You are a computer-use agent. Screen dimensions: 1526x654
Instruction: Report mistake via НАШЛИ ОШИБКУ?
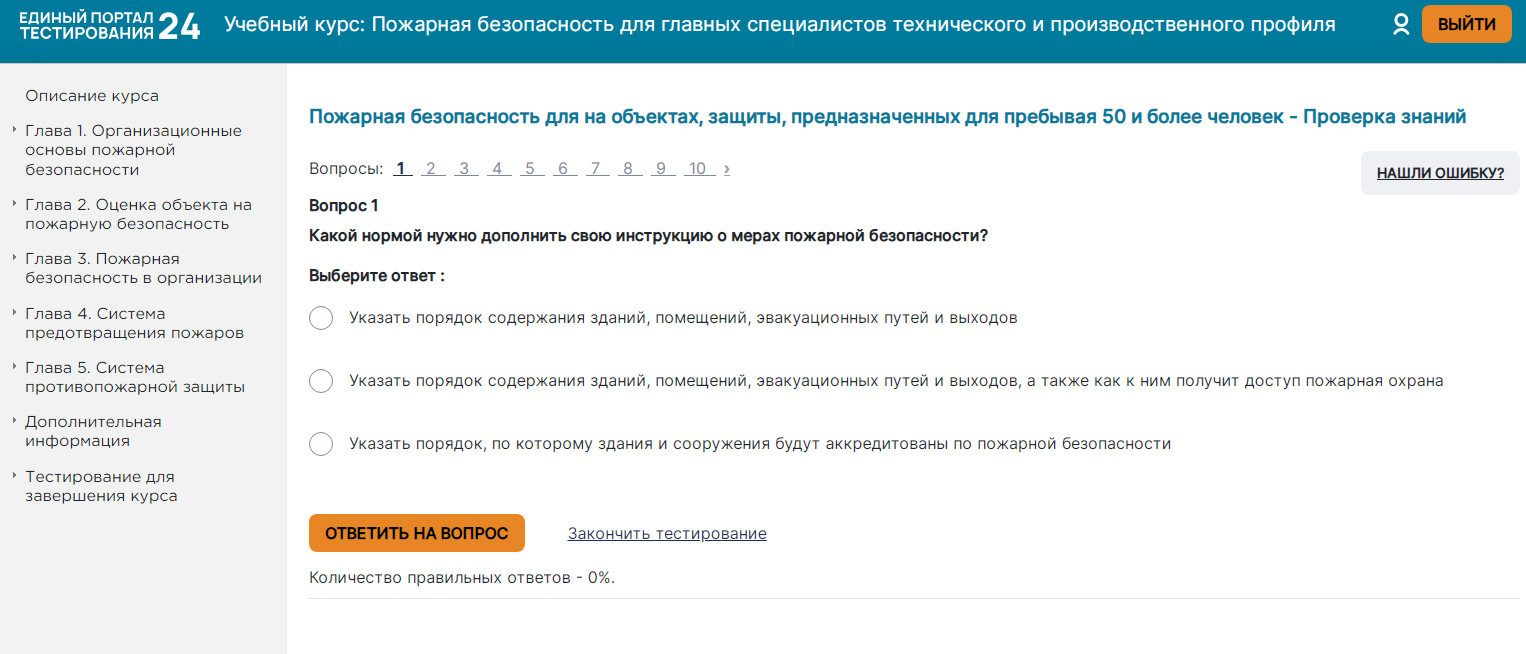tap(1440, 173)
